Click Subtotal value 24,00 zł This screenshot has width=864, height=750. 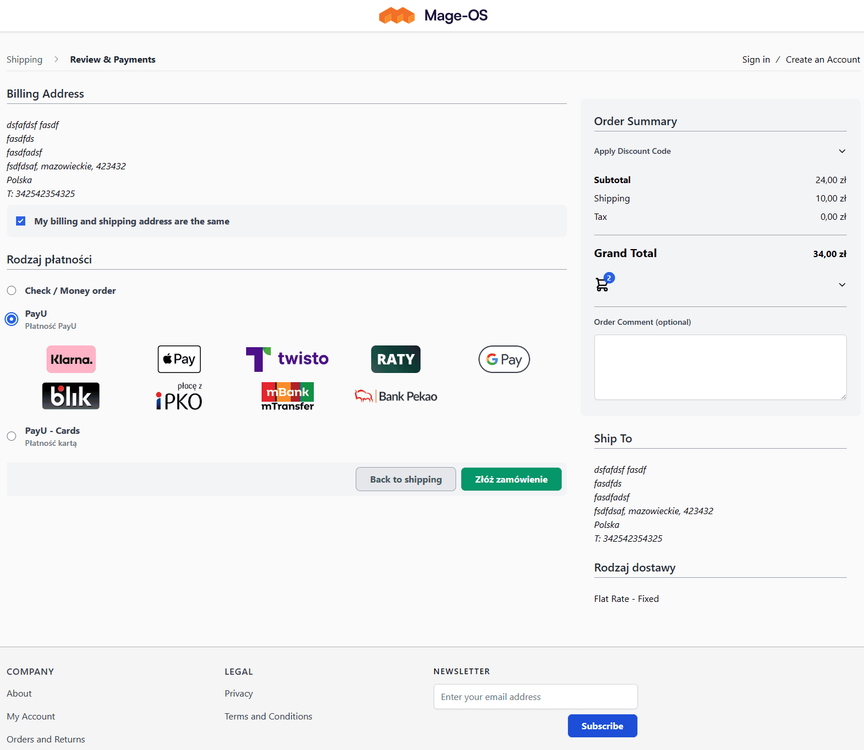(830, 180)
